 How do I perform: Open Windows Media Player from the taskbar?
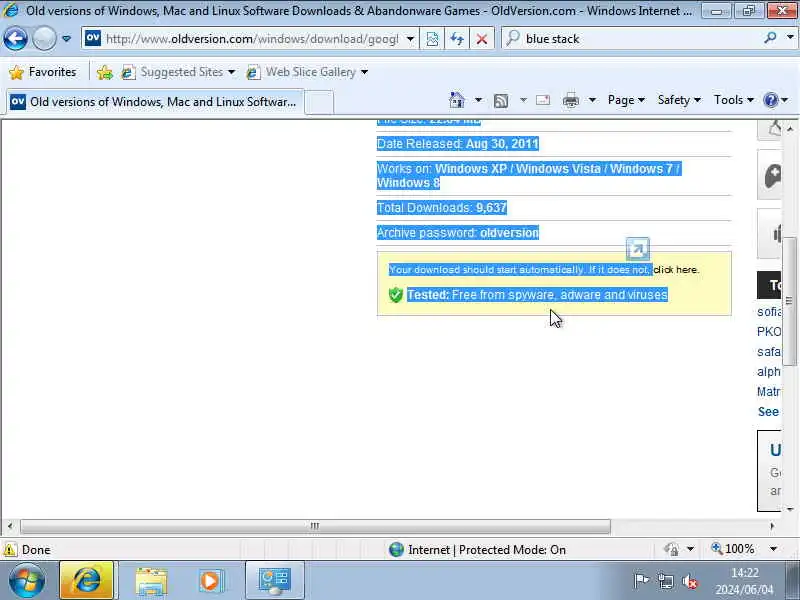pos(210,581)
